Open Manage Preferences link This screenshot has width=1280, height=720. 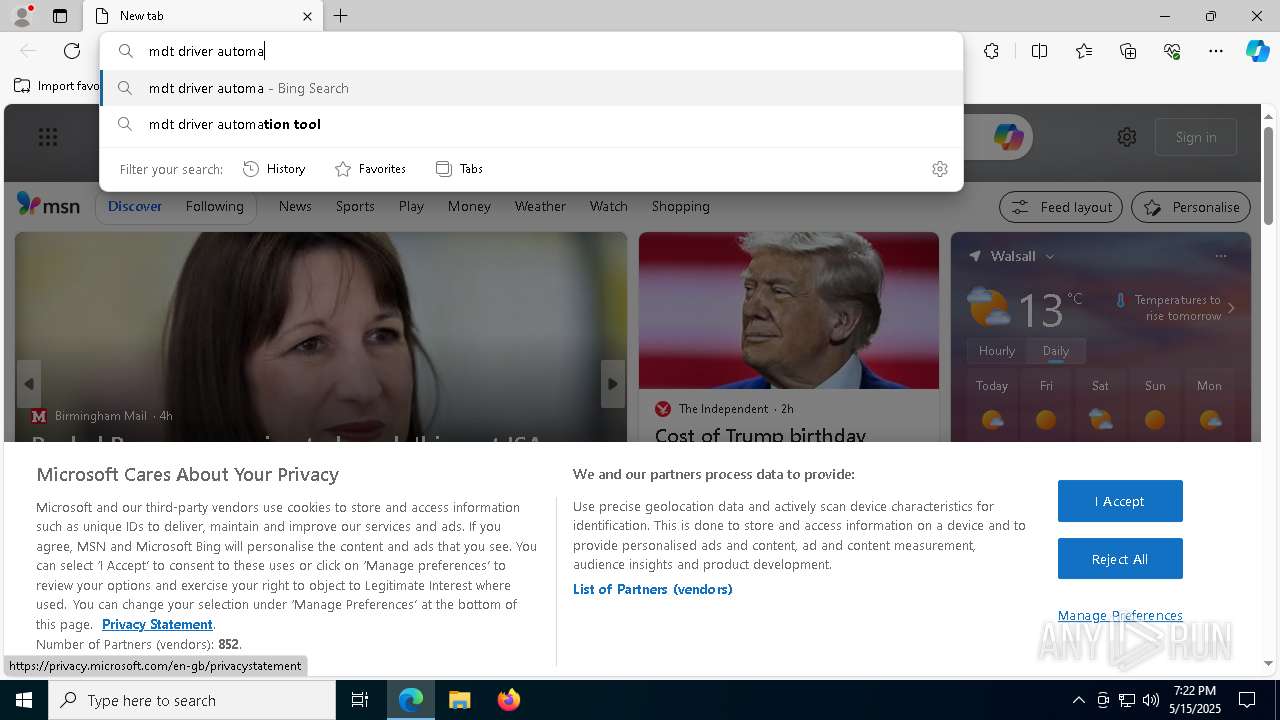[x=1120, y=615]
